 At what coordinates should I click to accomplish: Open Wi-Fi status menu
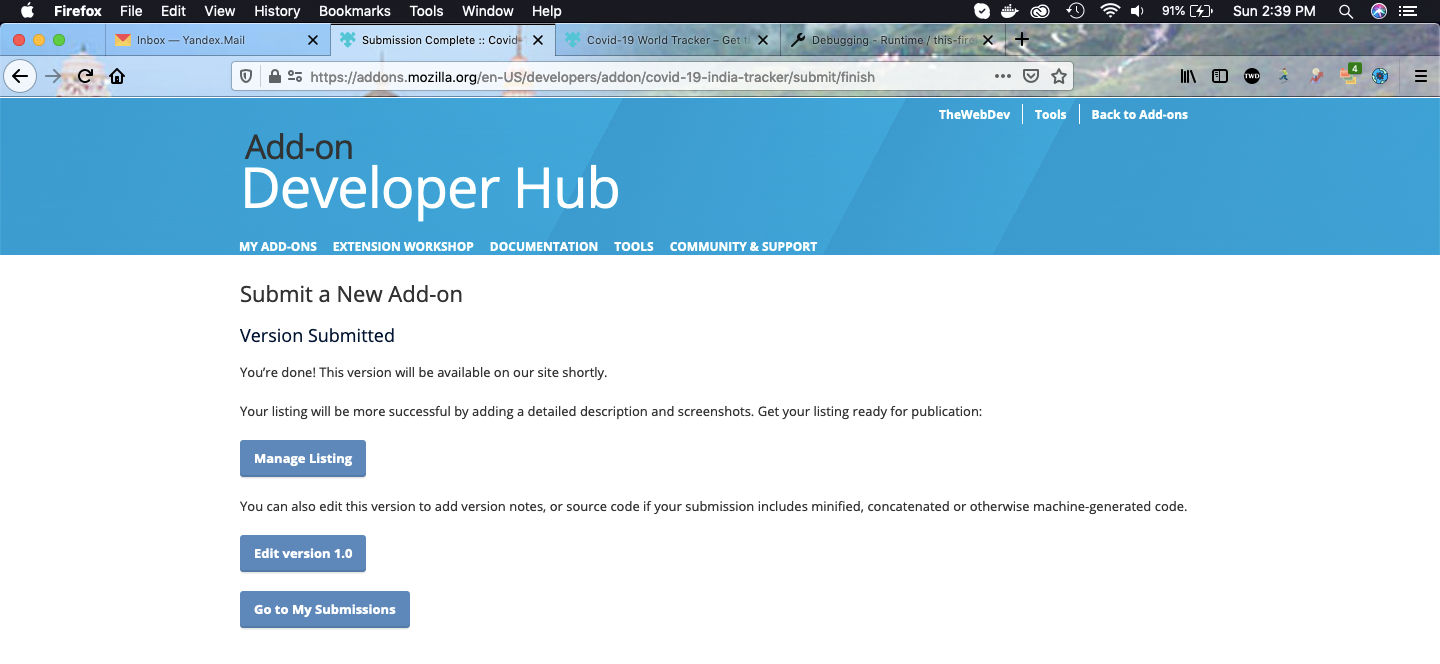pyautogui.click(x=1109, y=11)
